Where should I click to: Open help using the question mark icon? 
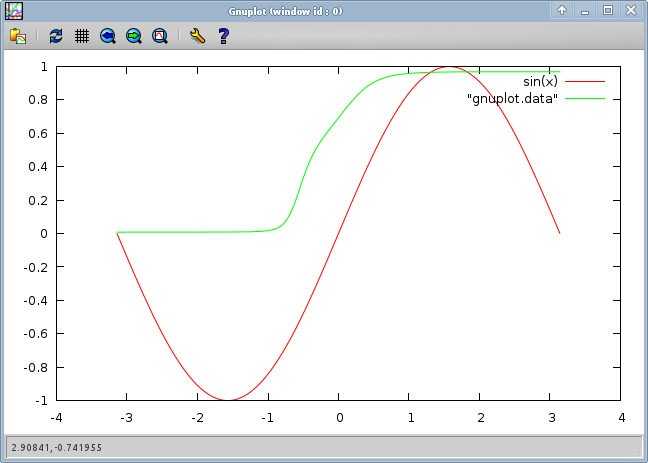(x=223, y=36)
